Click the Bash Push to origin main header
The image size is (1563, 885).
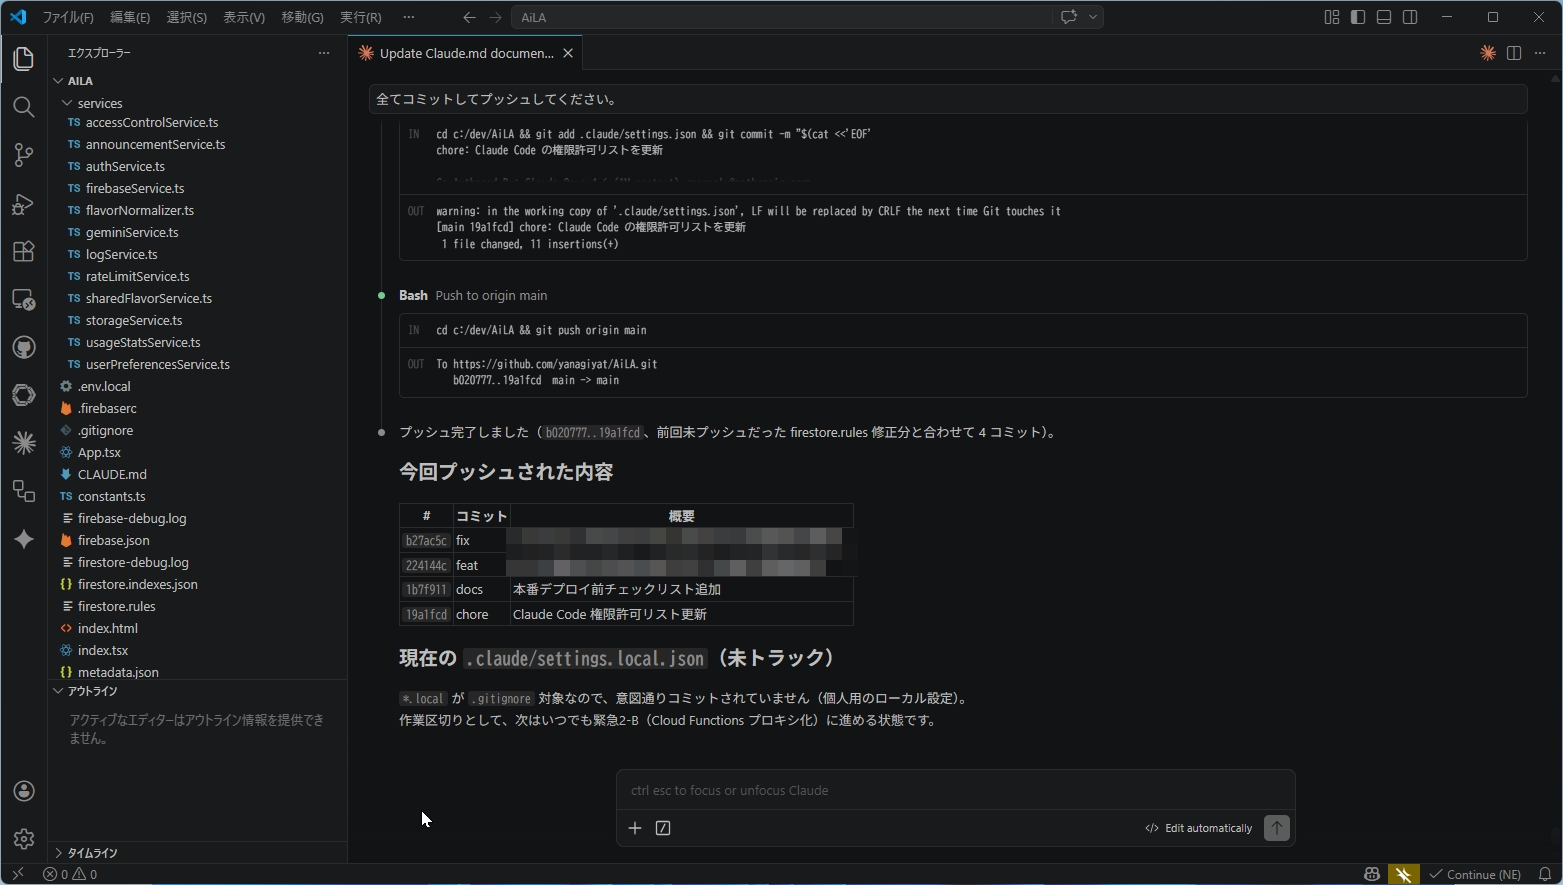tap(473, 295)
